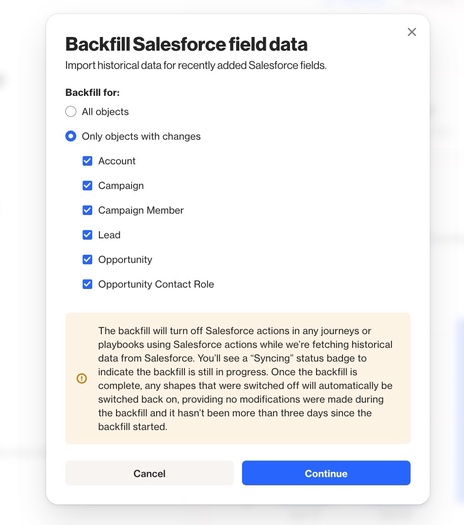This screenshot has width=464, height=525.
Task: Uncheck the Lead checkbox
Action: (x=87, y=235)
